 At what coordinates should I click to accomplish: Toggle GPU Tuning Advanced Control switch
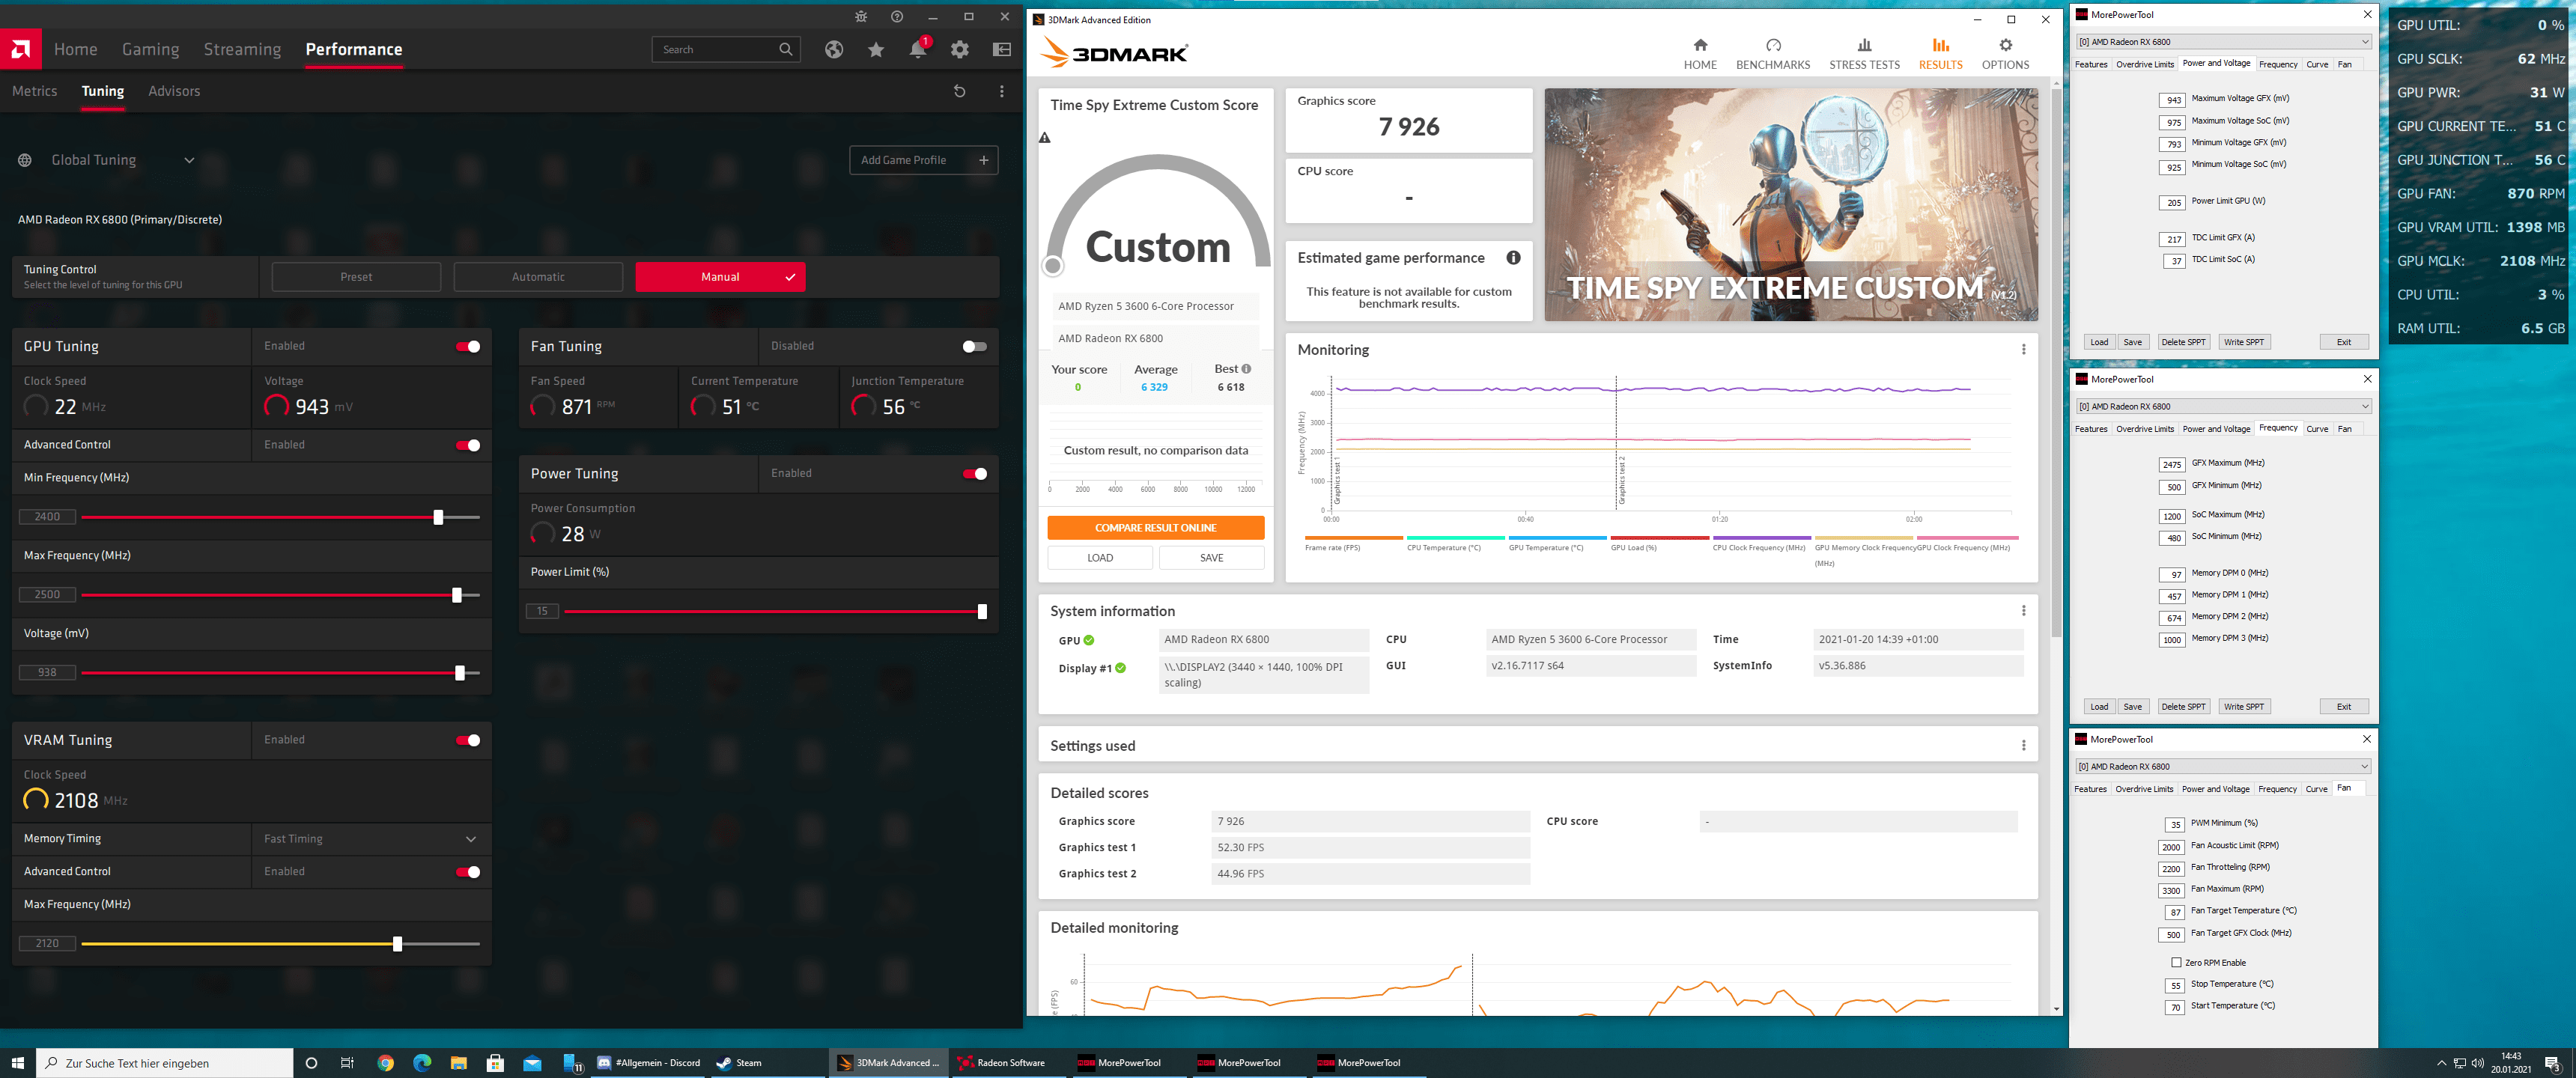click(x=468, y=445)
